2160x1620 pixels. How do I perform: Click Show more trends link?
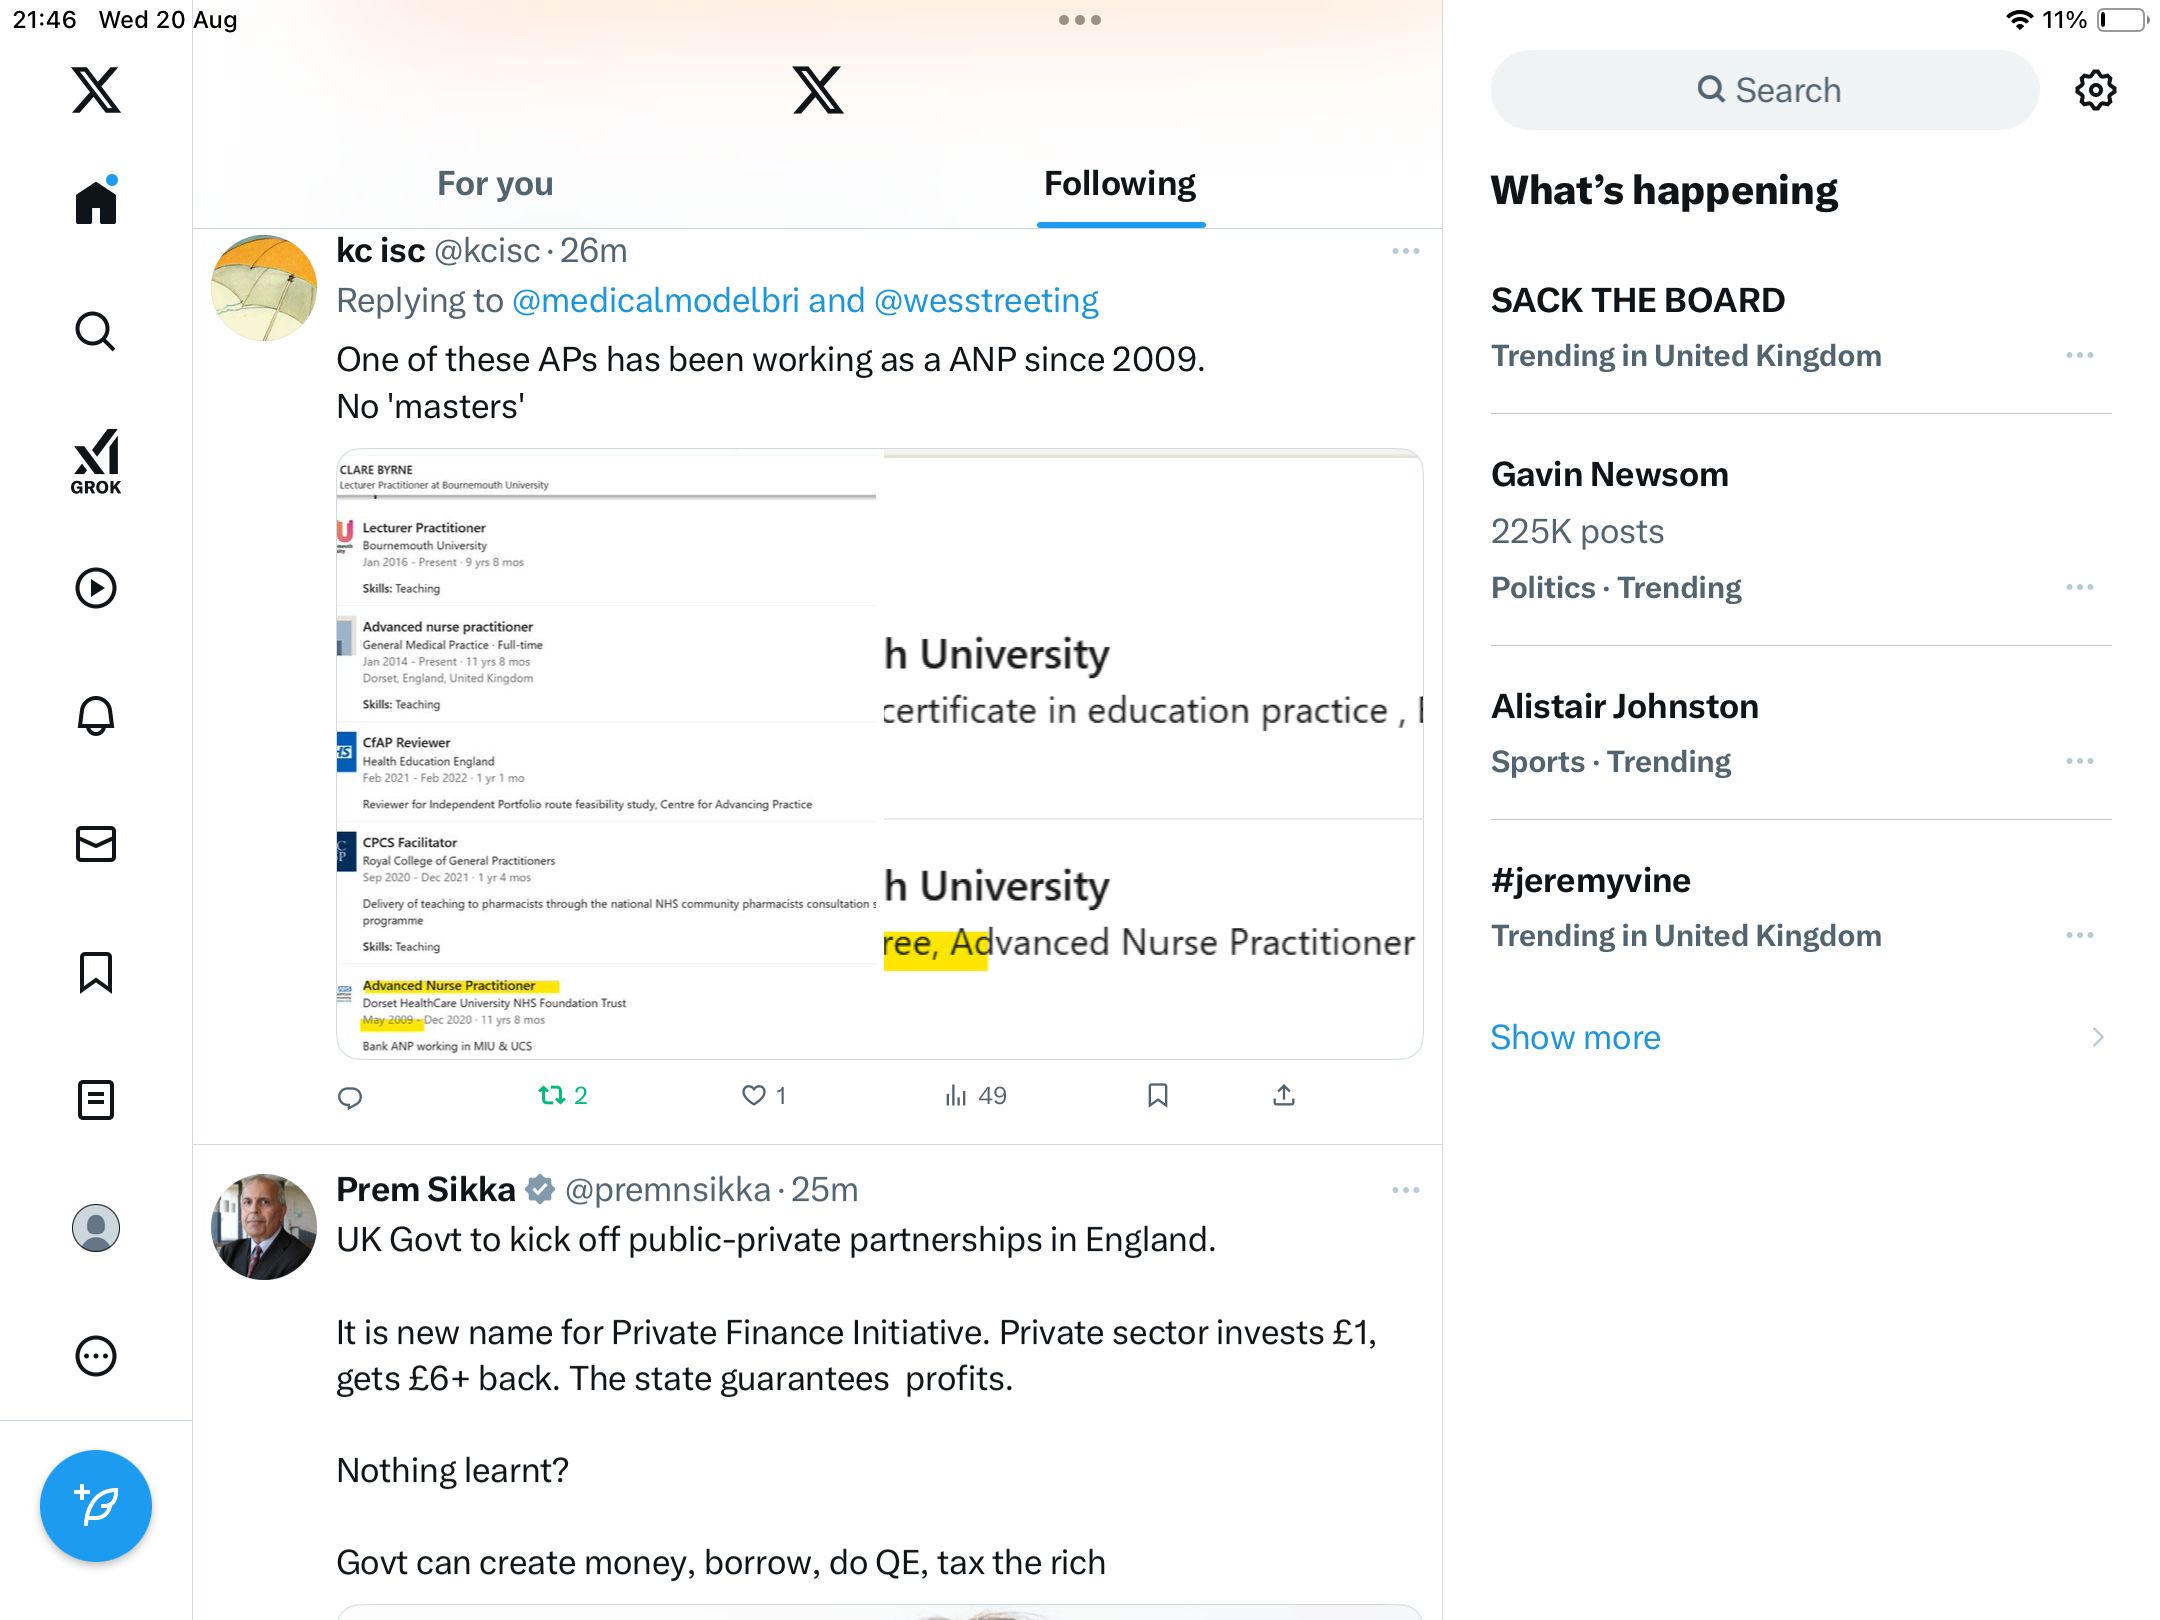point(1575,1037)
